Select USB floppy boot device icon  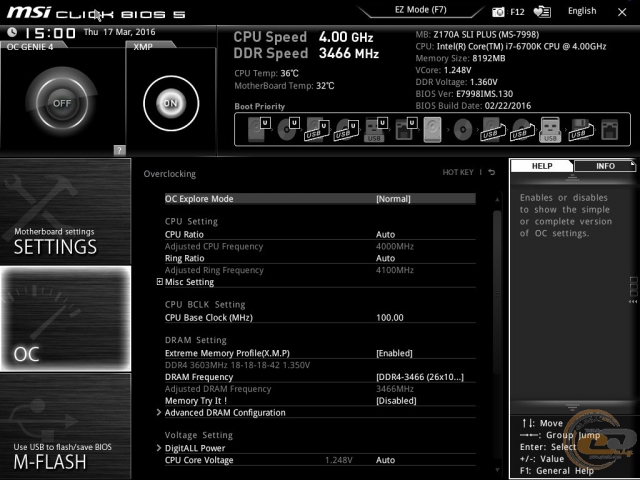[580, 129]
